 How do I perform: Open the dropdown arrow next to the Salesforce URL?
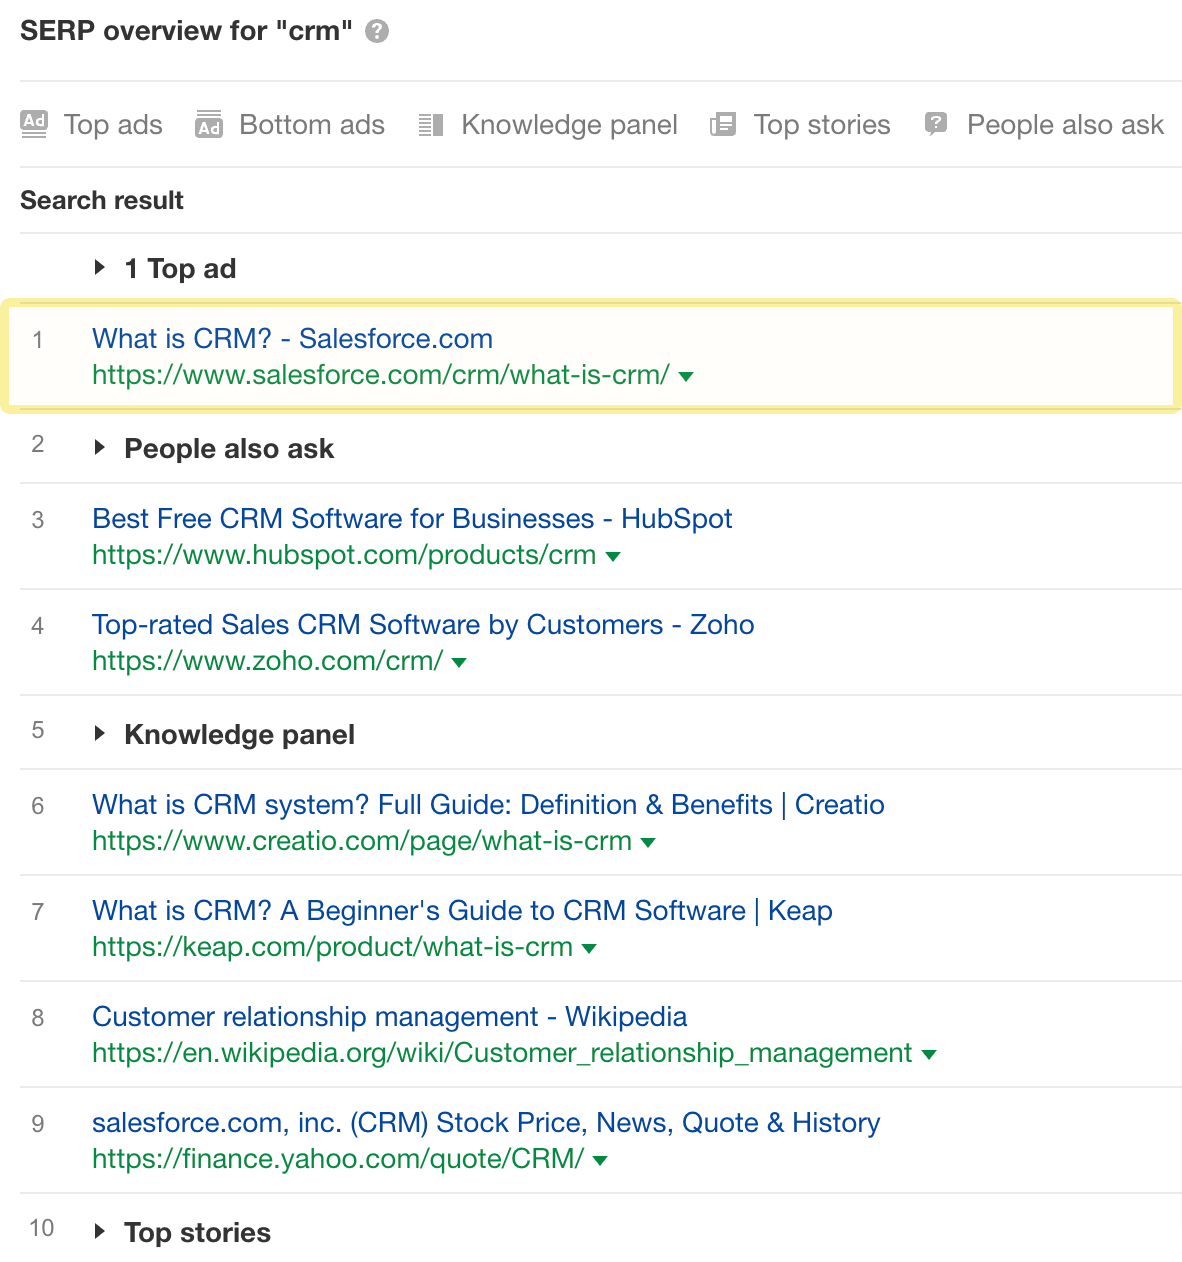click(x=686, y=377)
